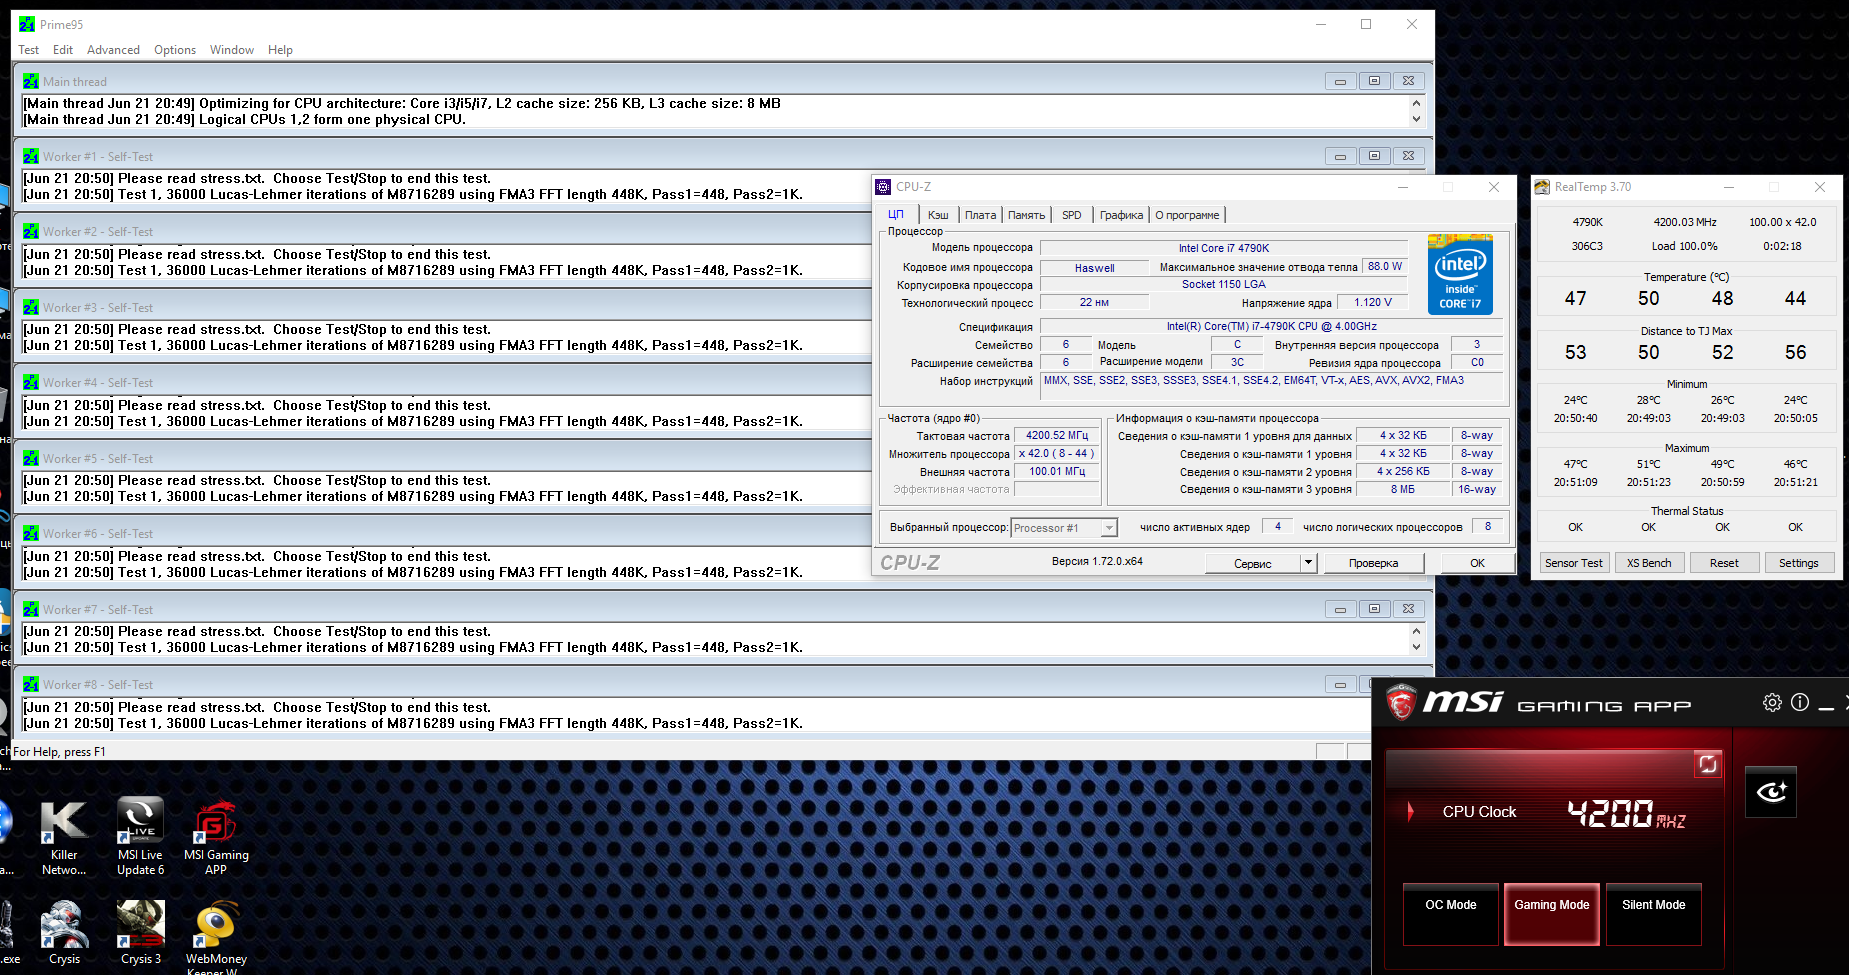Click Main thread scrollbar down arrow
The width and height of the screenshot is (1849, 975).
(x=1416, y=119)
